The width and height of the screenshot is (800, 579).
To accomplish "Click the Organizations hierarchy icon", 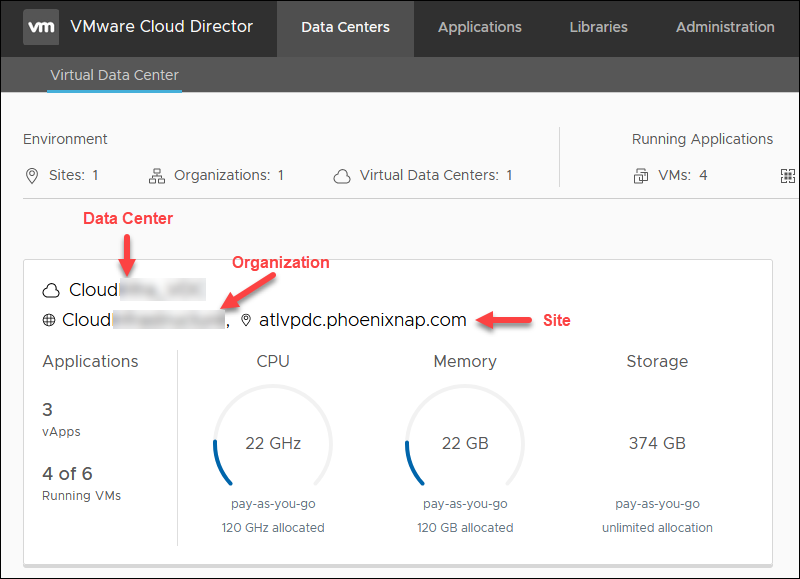I will point(157,176).
